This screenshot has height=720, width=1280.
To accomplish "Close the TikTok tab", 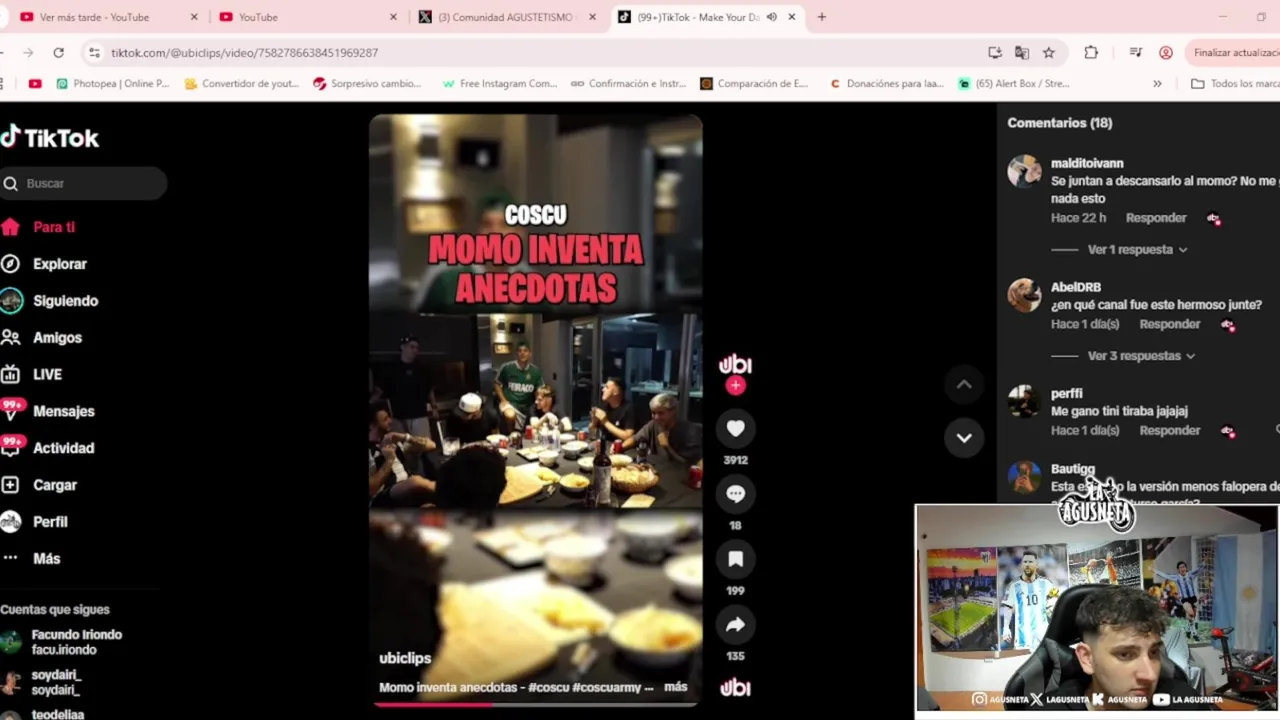I will [x=792, y=17].
